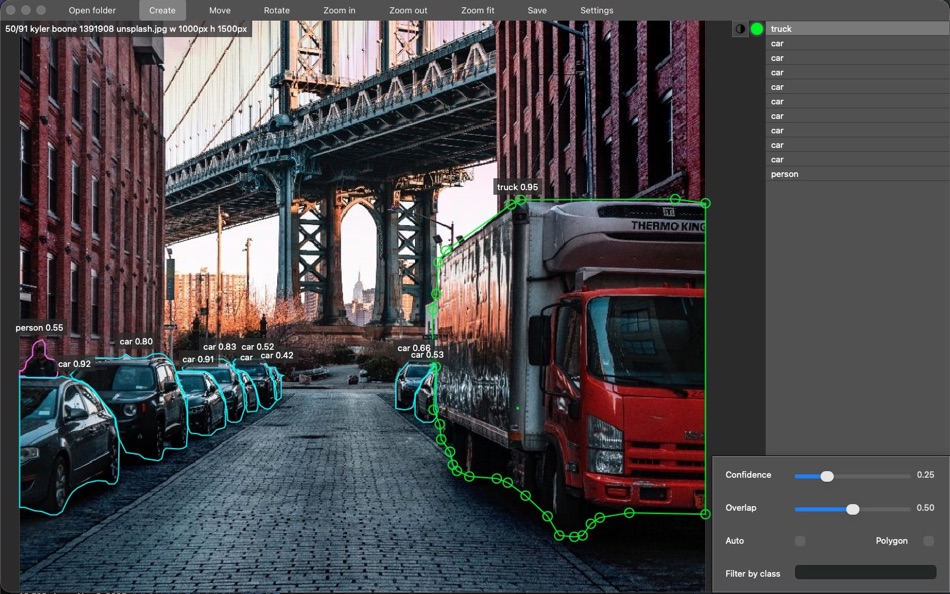Click Open folder in the toolbar
Viewport: 950px width, 594px height.
coord(92,10)
